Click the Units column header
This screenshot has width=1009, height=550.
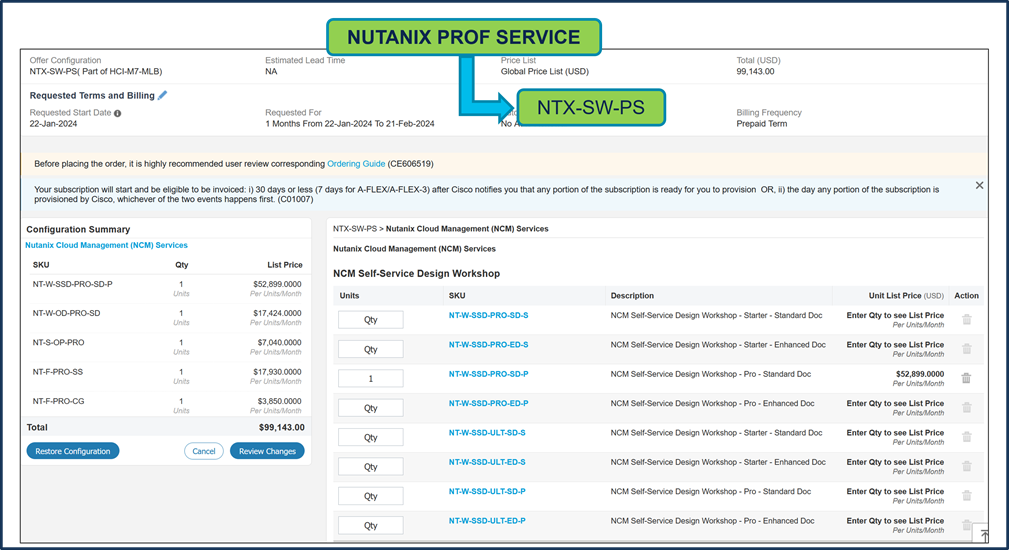[349, 296]
